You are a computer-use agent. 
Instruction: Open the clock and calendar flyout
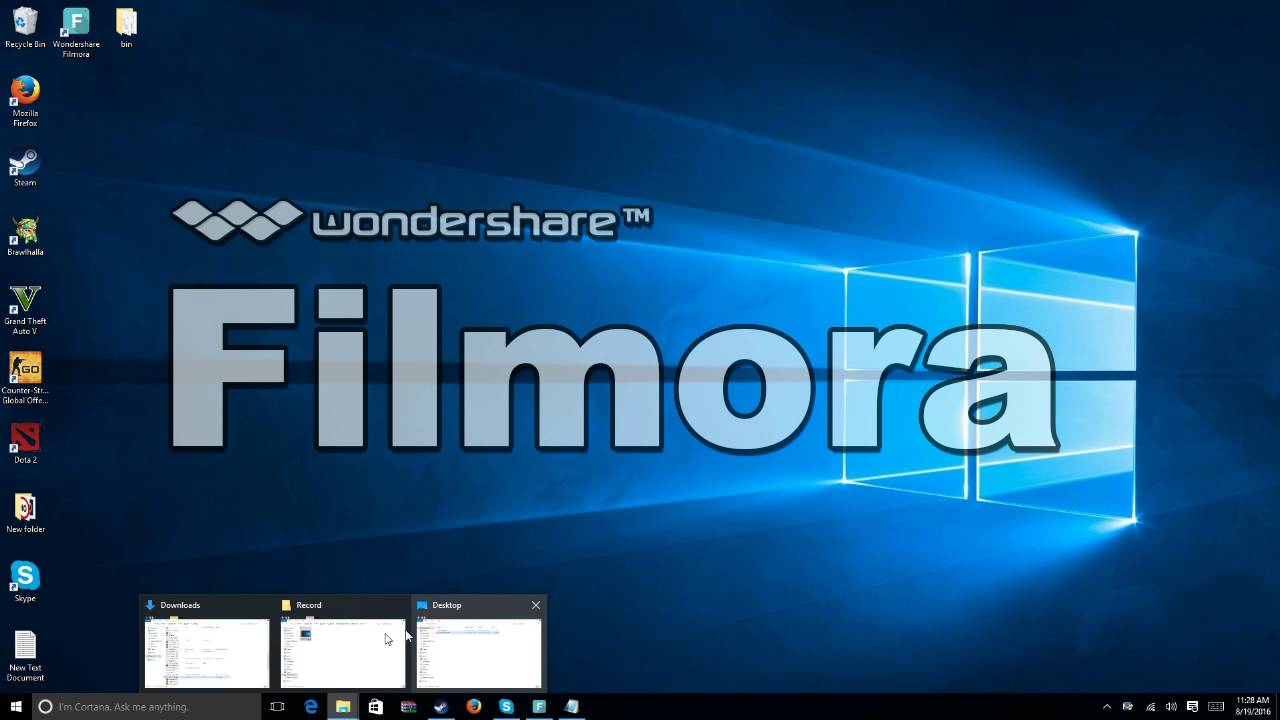(1252, 706)
